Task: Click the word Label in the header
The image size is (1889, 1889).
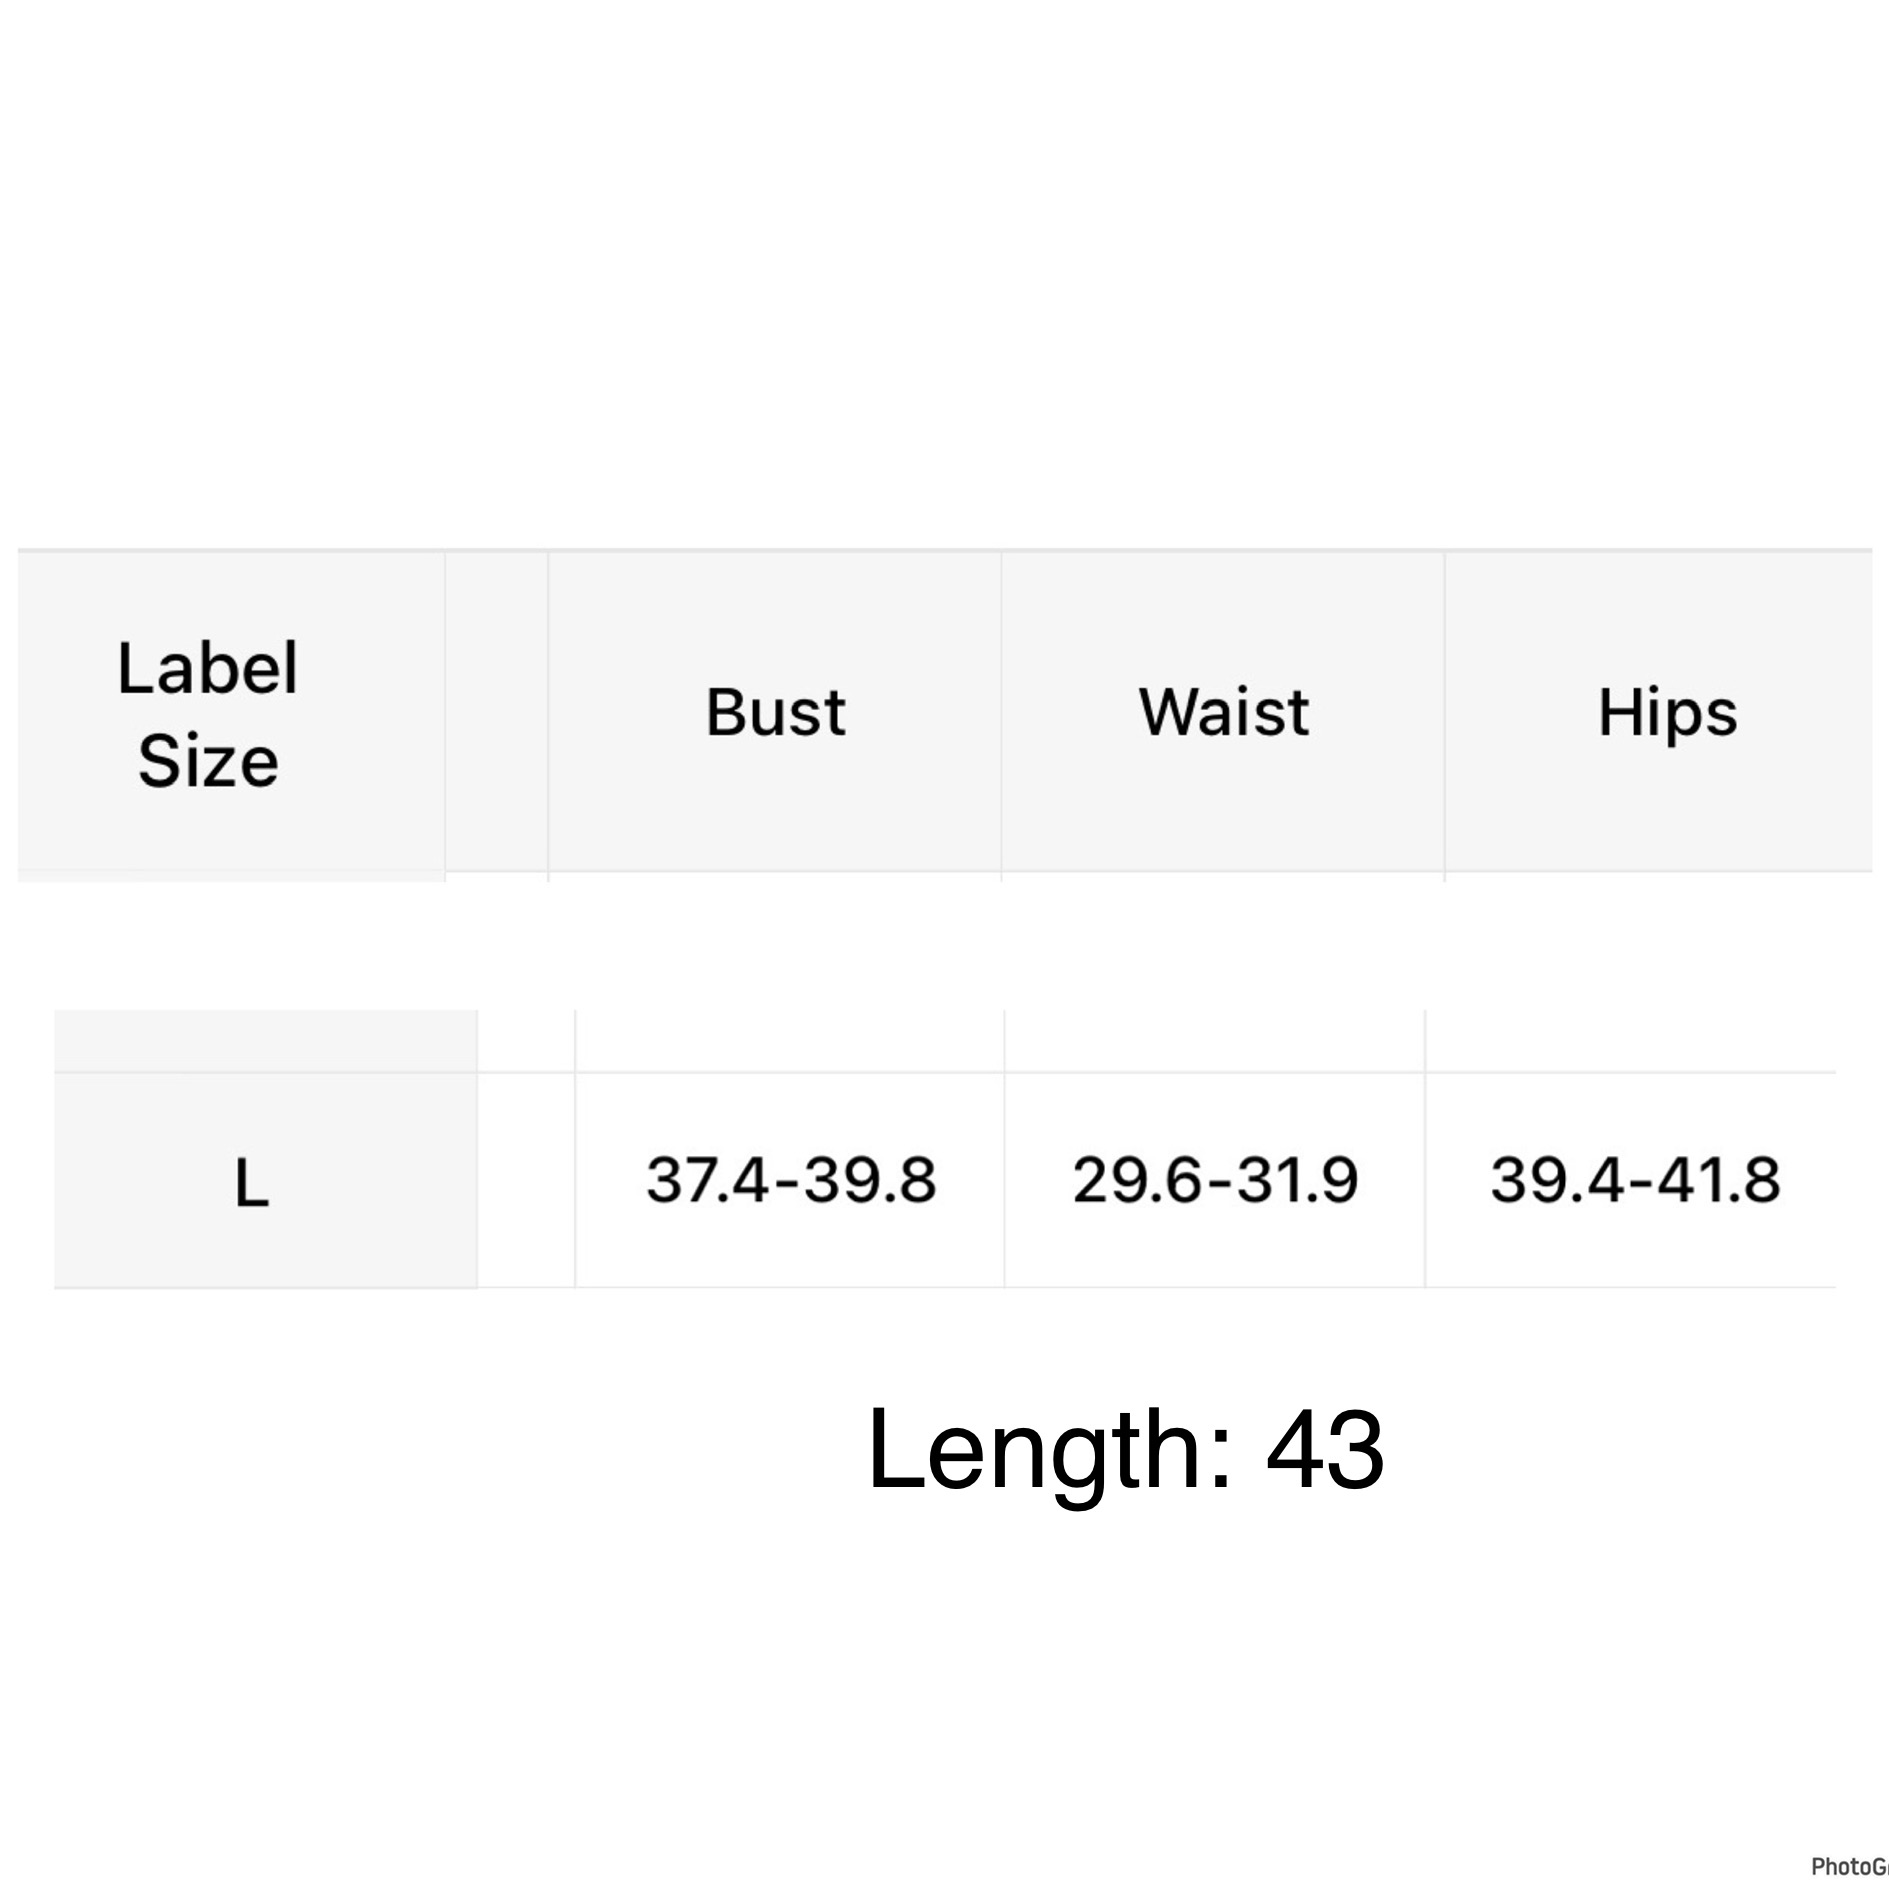Action: click(x=207, y=668)
